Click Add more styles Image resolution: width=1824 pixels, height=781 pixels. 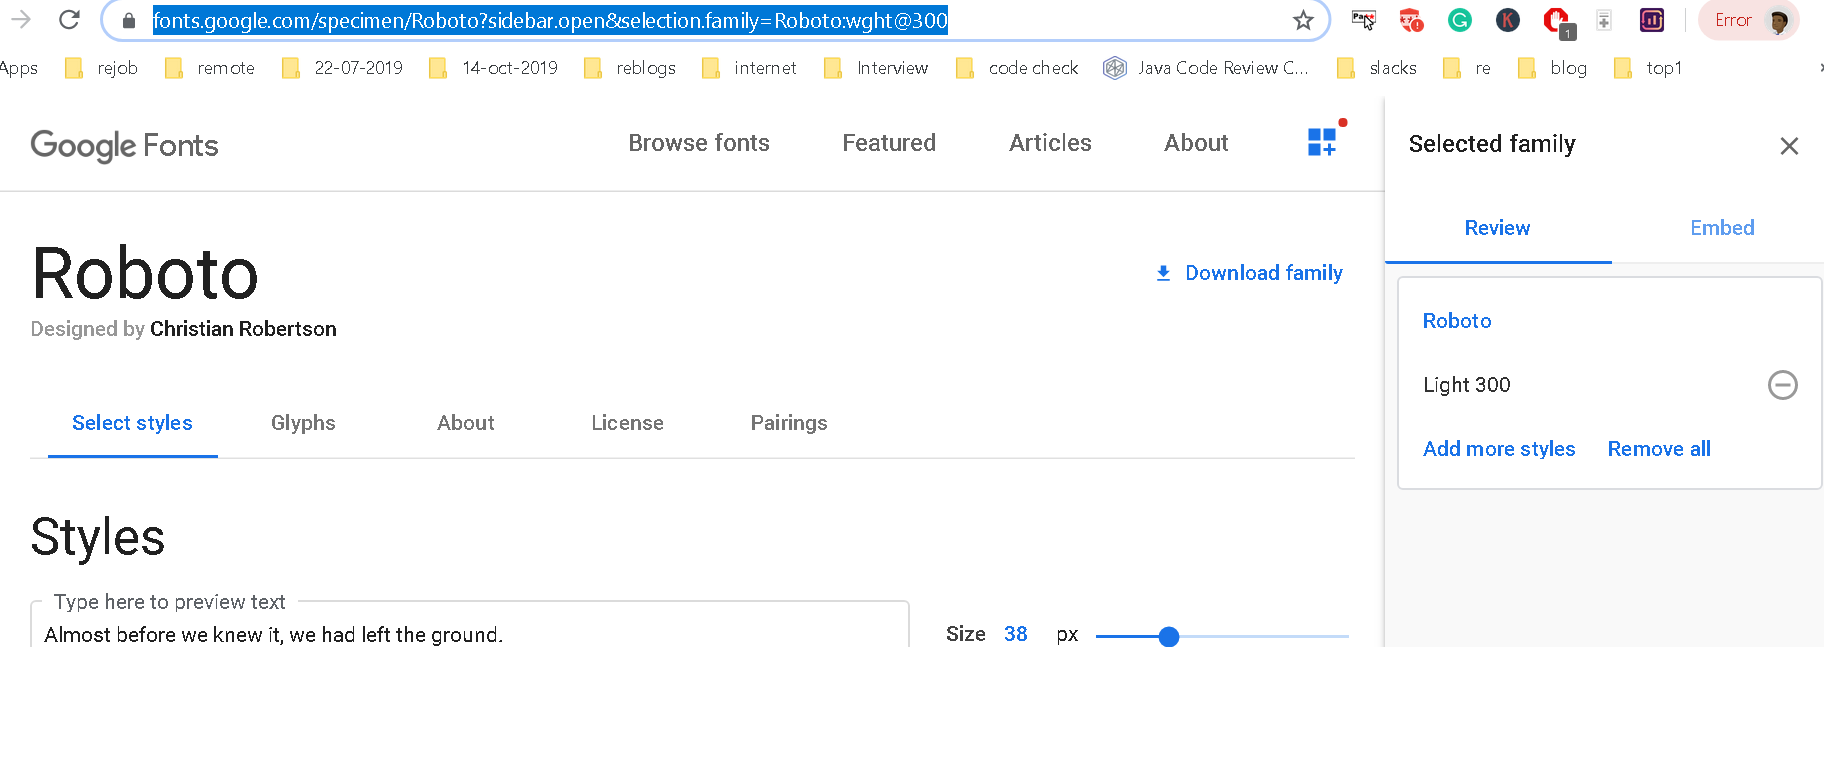[x=1499, y=449]
